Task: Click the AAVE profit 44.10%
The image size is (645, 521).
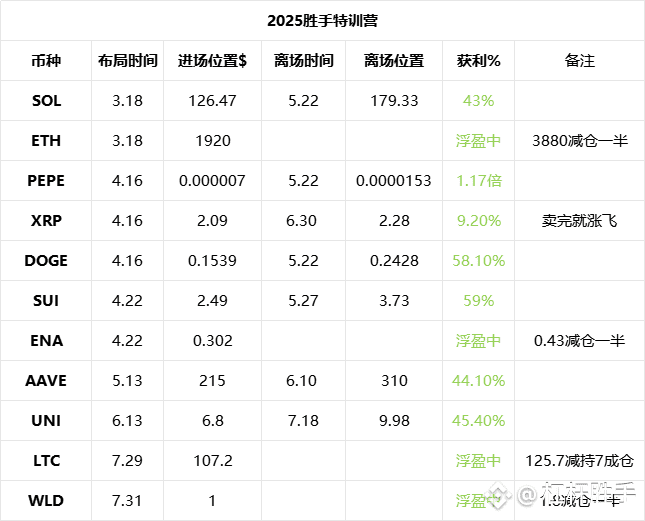Action: tap(478, 381)
